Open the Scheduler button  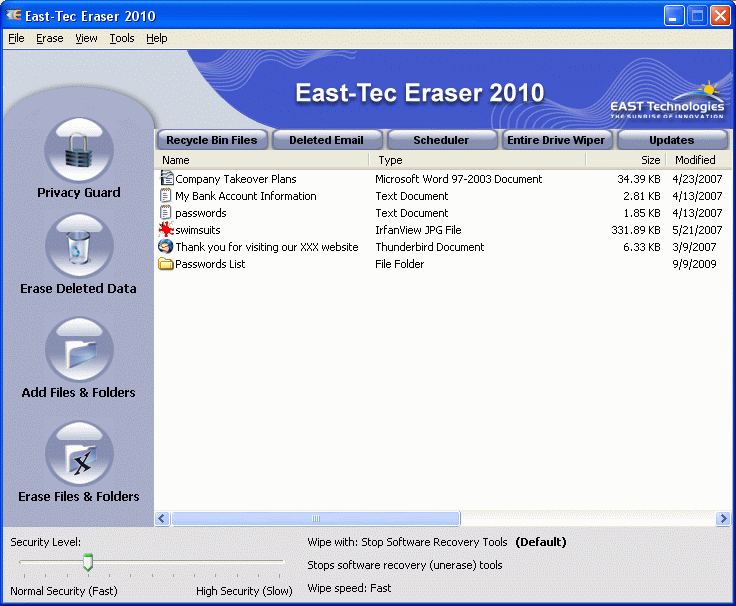[x=441, y=140]
